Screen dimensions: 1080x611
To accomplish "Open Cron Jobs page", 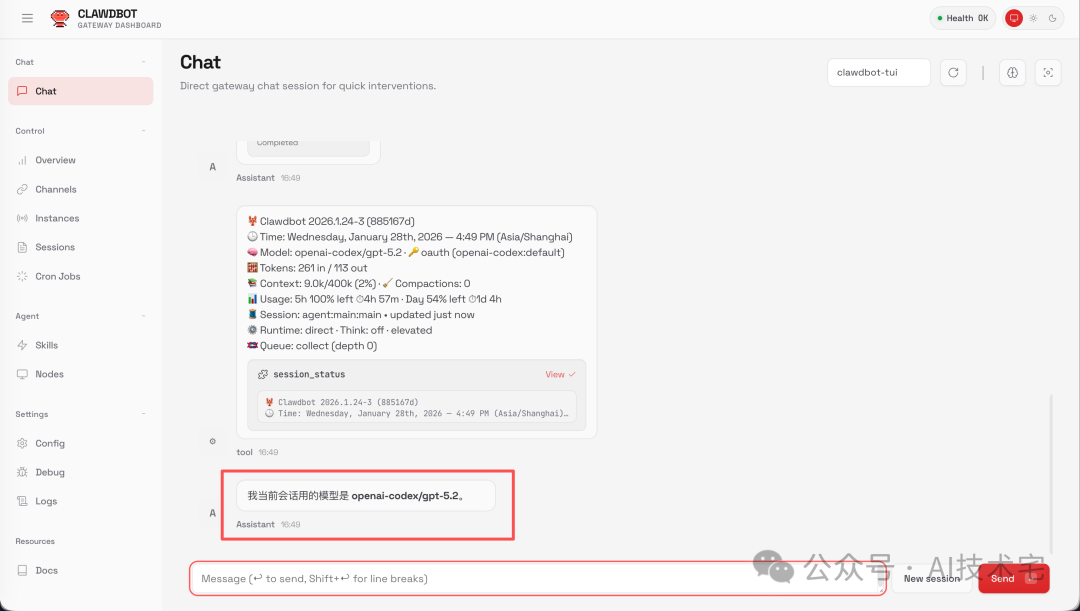I will pos(81,276).
